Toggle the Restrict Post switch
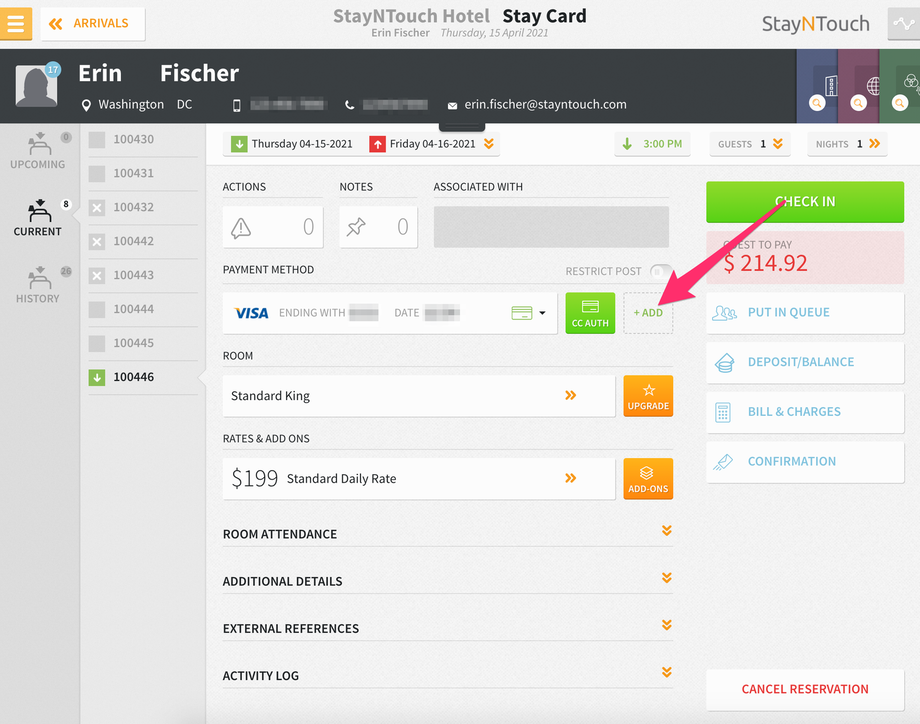Screen dimensions: 920x724 tap(661, 271)
